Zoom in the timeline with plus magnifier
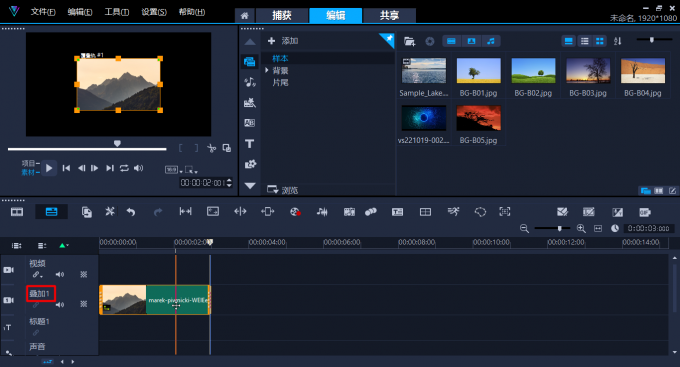Screen dimensions: 680x367 [x=581, y=228]
